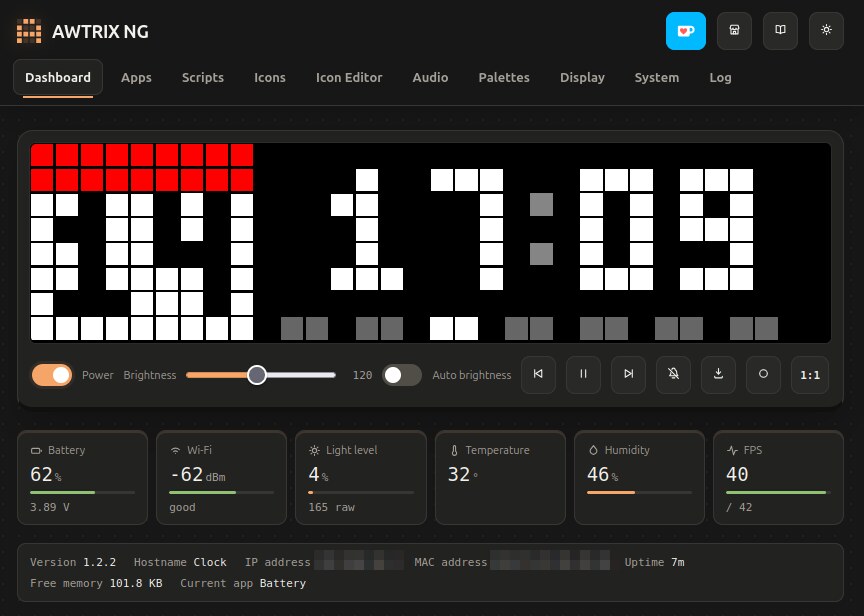Click the thermometer icon beside Temperature
864x616 pixels.
(454, 451)
